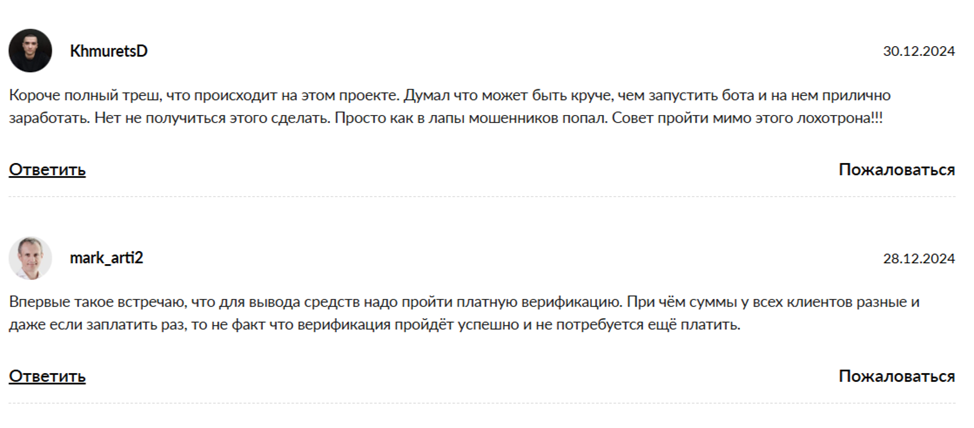Click mark_arti2's profile avatar photo
The width and height of the screenshot is (974, 428).
click(30, 258)
